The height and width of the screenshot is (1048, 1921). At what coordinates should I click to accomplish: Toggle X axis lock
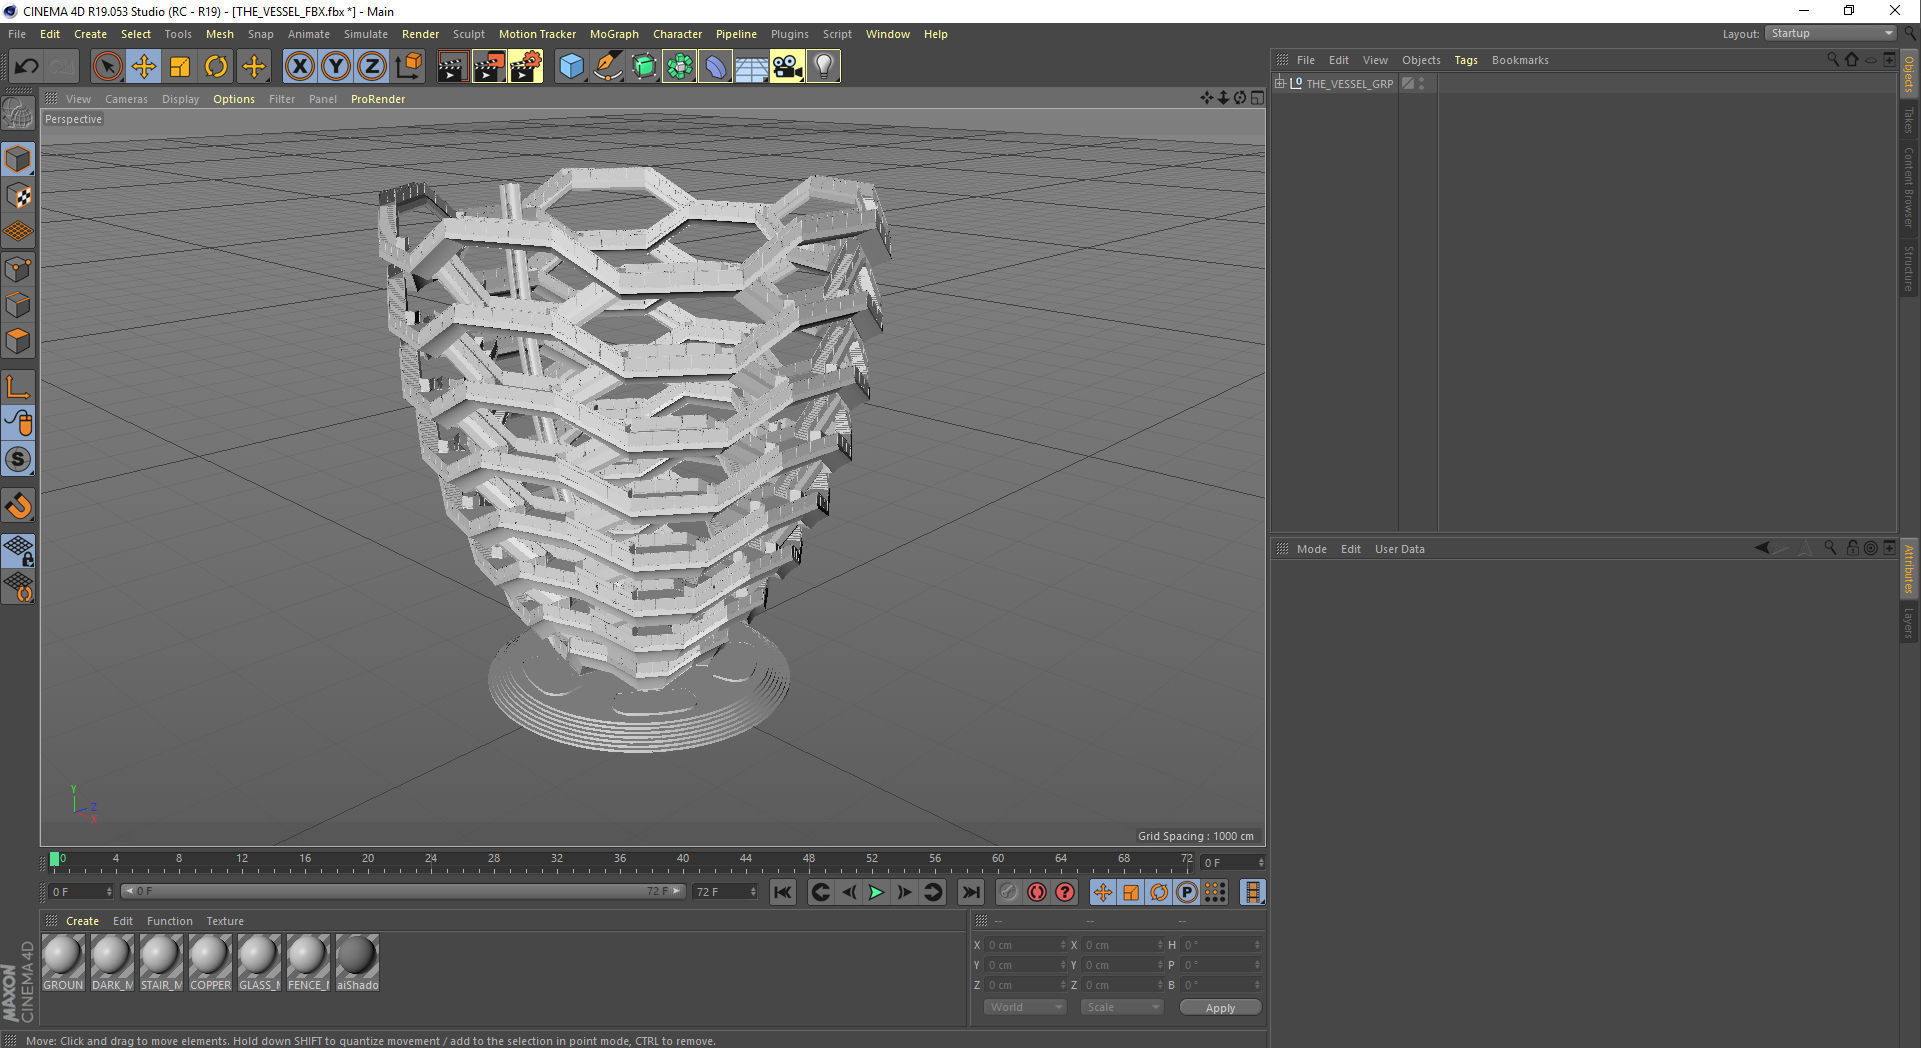click(299, 67)
